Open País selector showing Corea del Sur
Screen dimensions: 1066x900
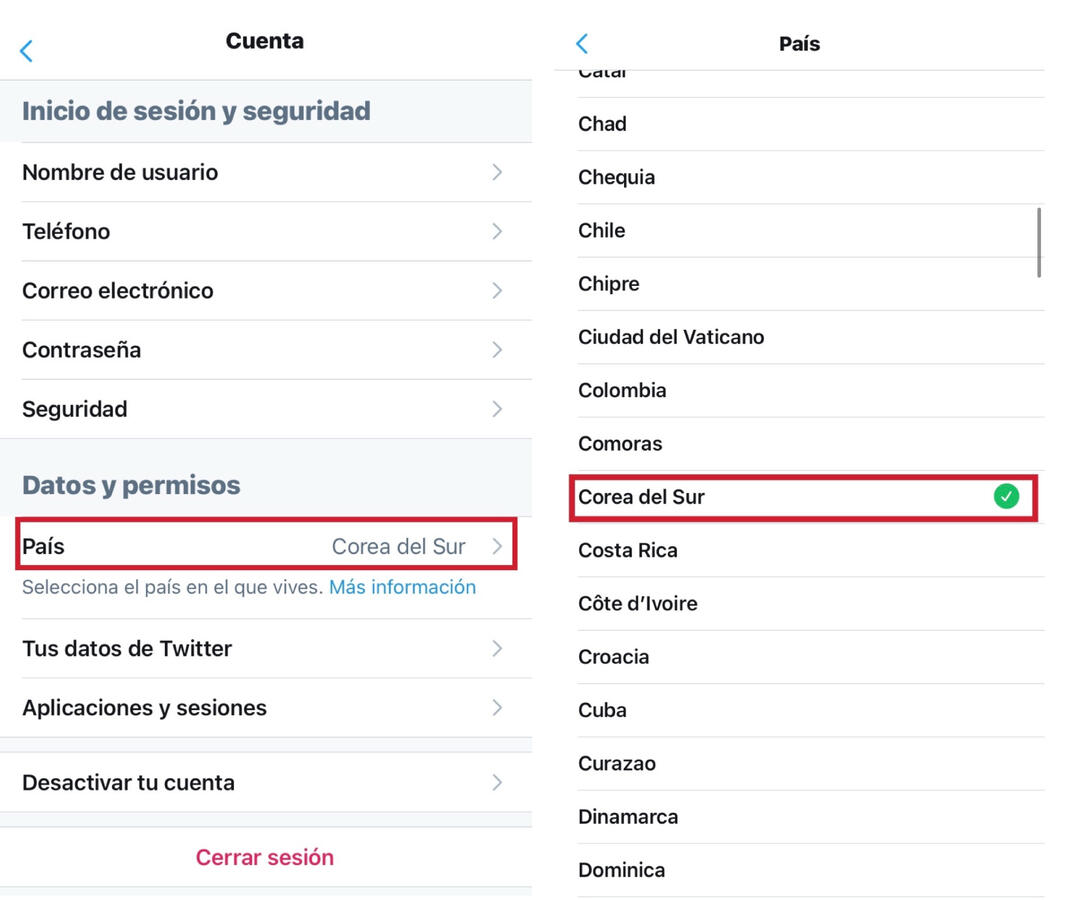click(267, 547)
